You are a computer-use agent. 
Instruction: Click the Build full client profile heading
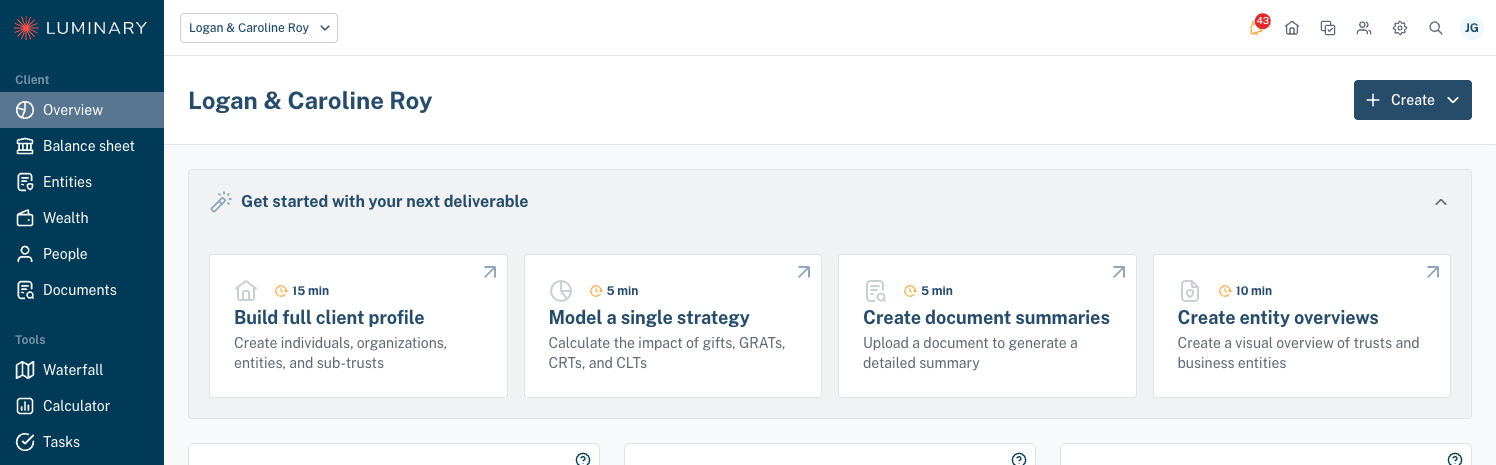[x=329, y=318]
